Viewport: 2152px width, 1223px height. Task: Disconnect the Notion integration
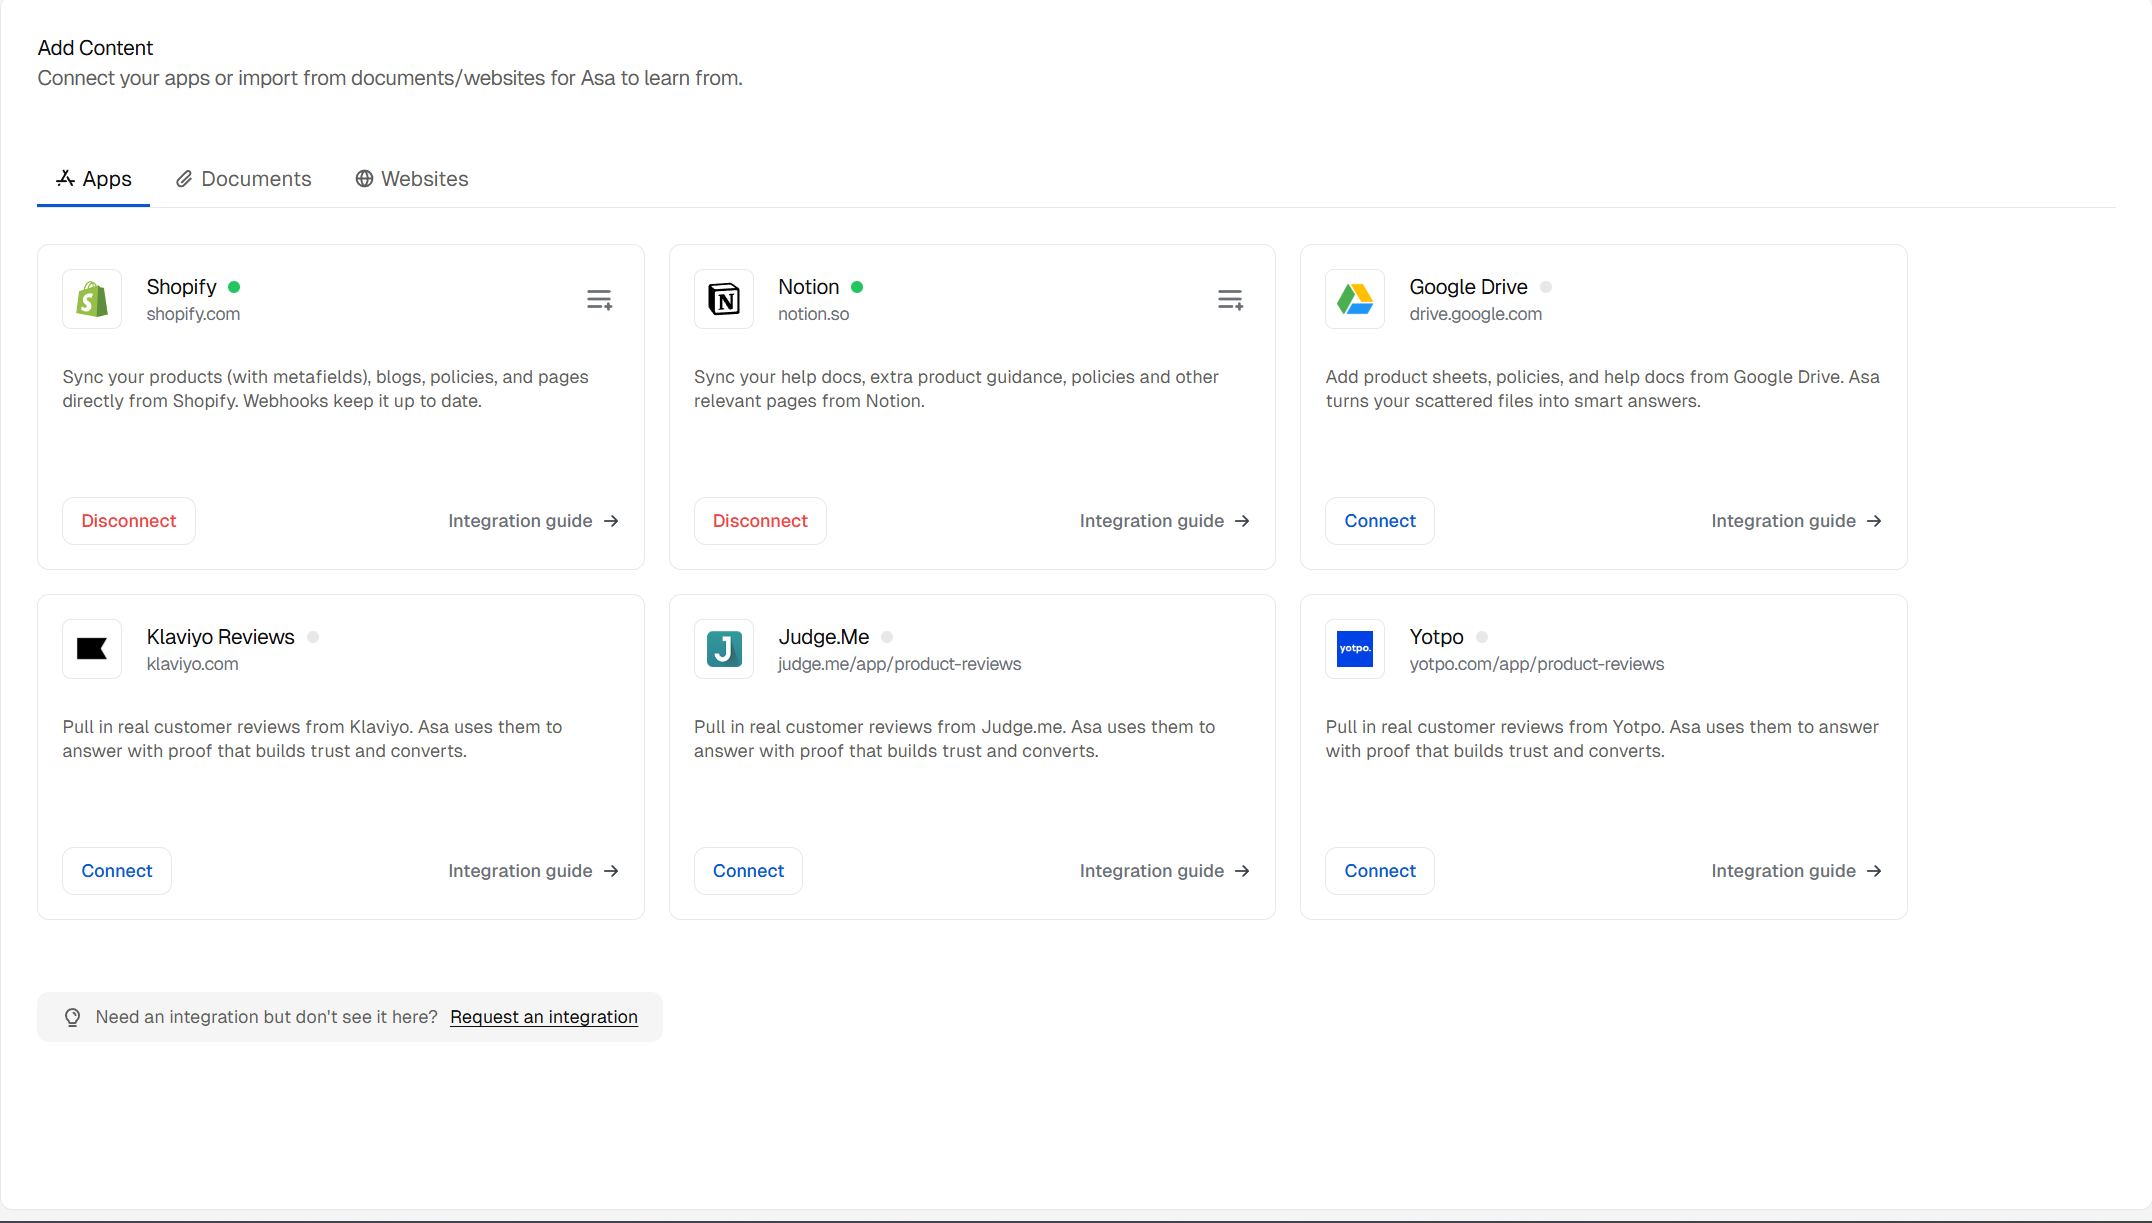point(760,521)
